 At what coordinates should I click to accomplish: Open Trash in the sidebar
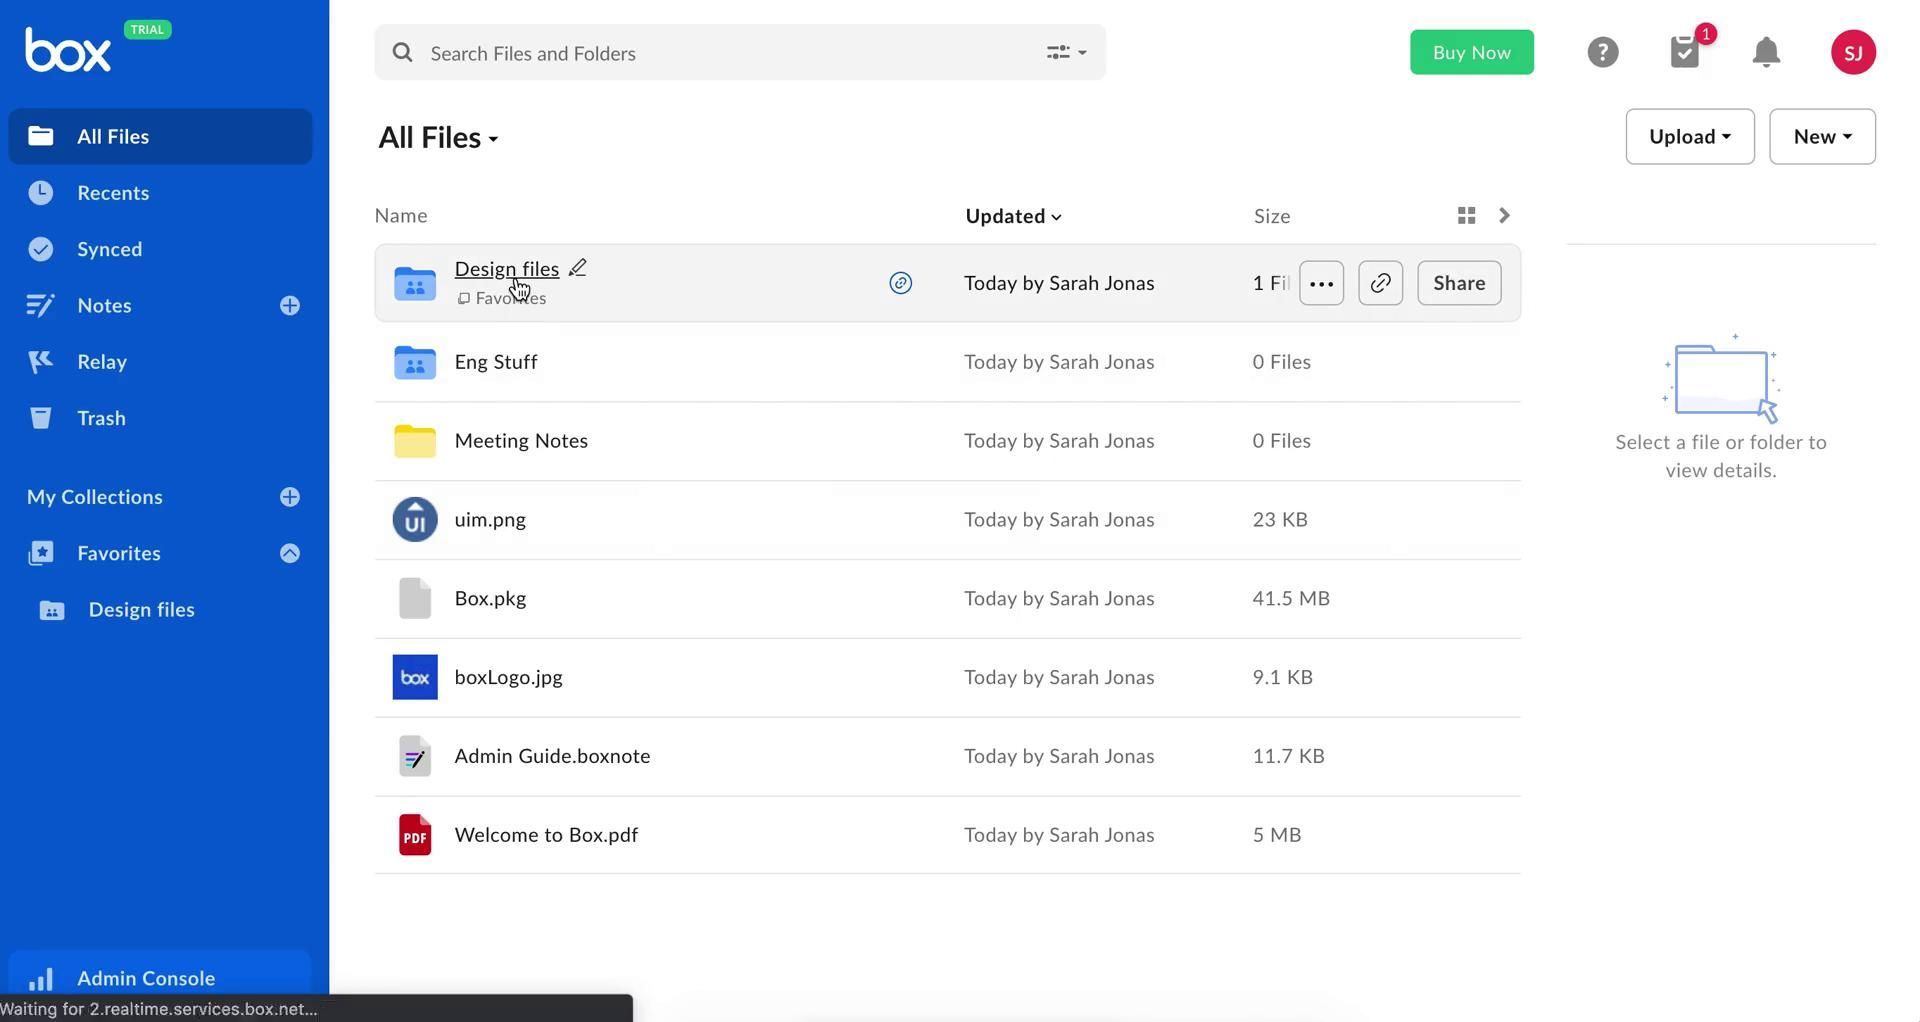tap(101, 418)
